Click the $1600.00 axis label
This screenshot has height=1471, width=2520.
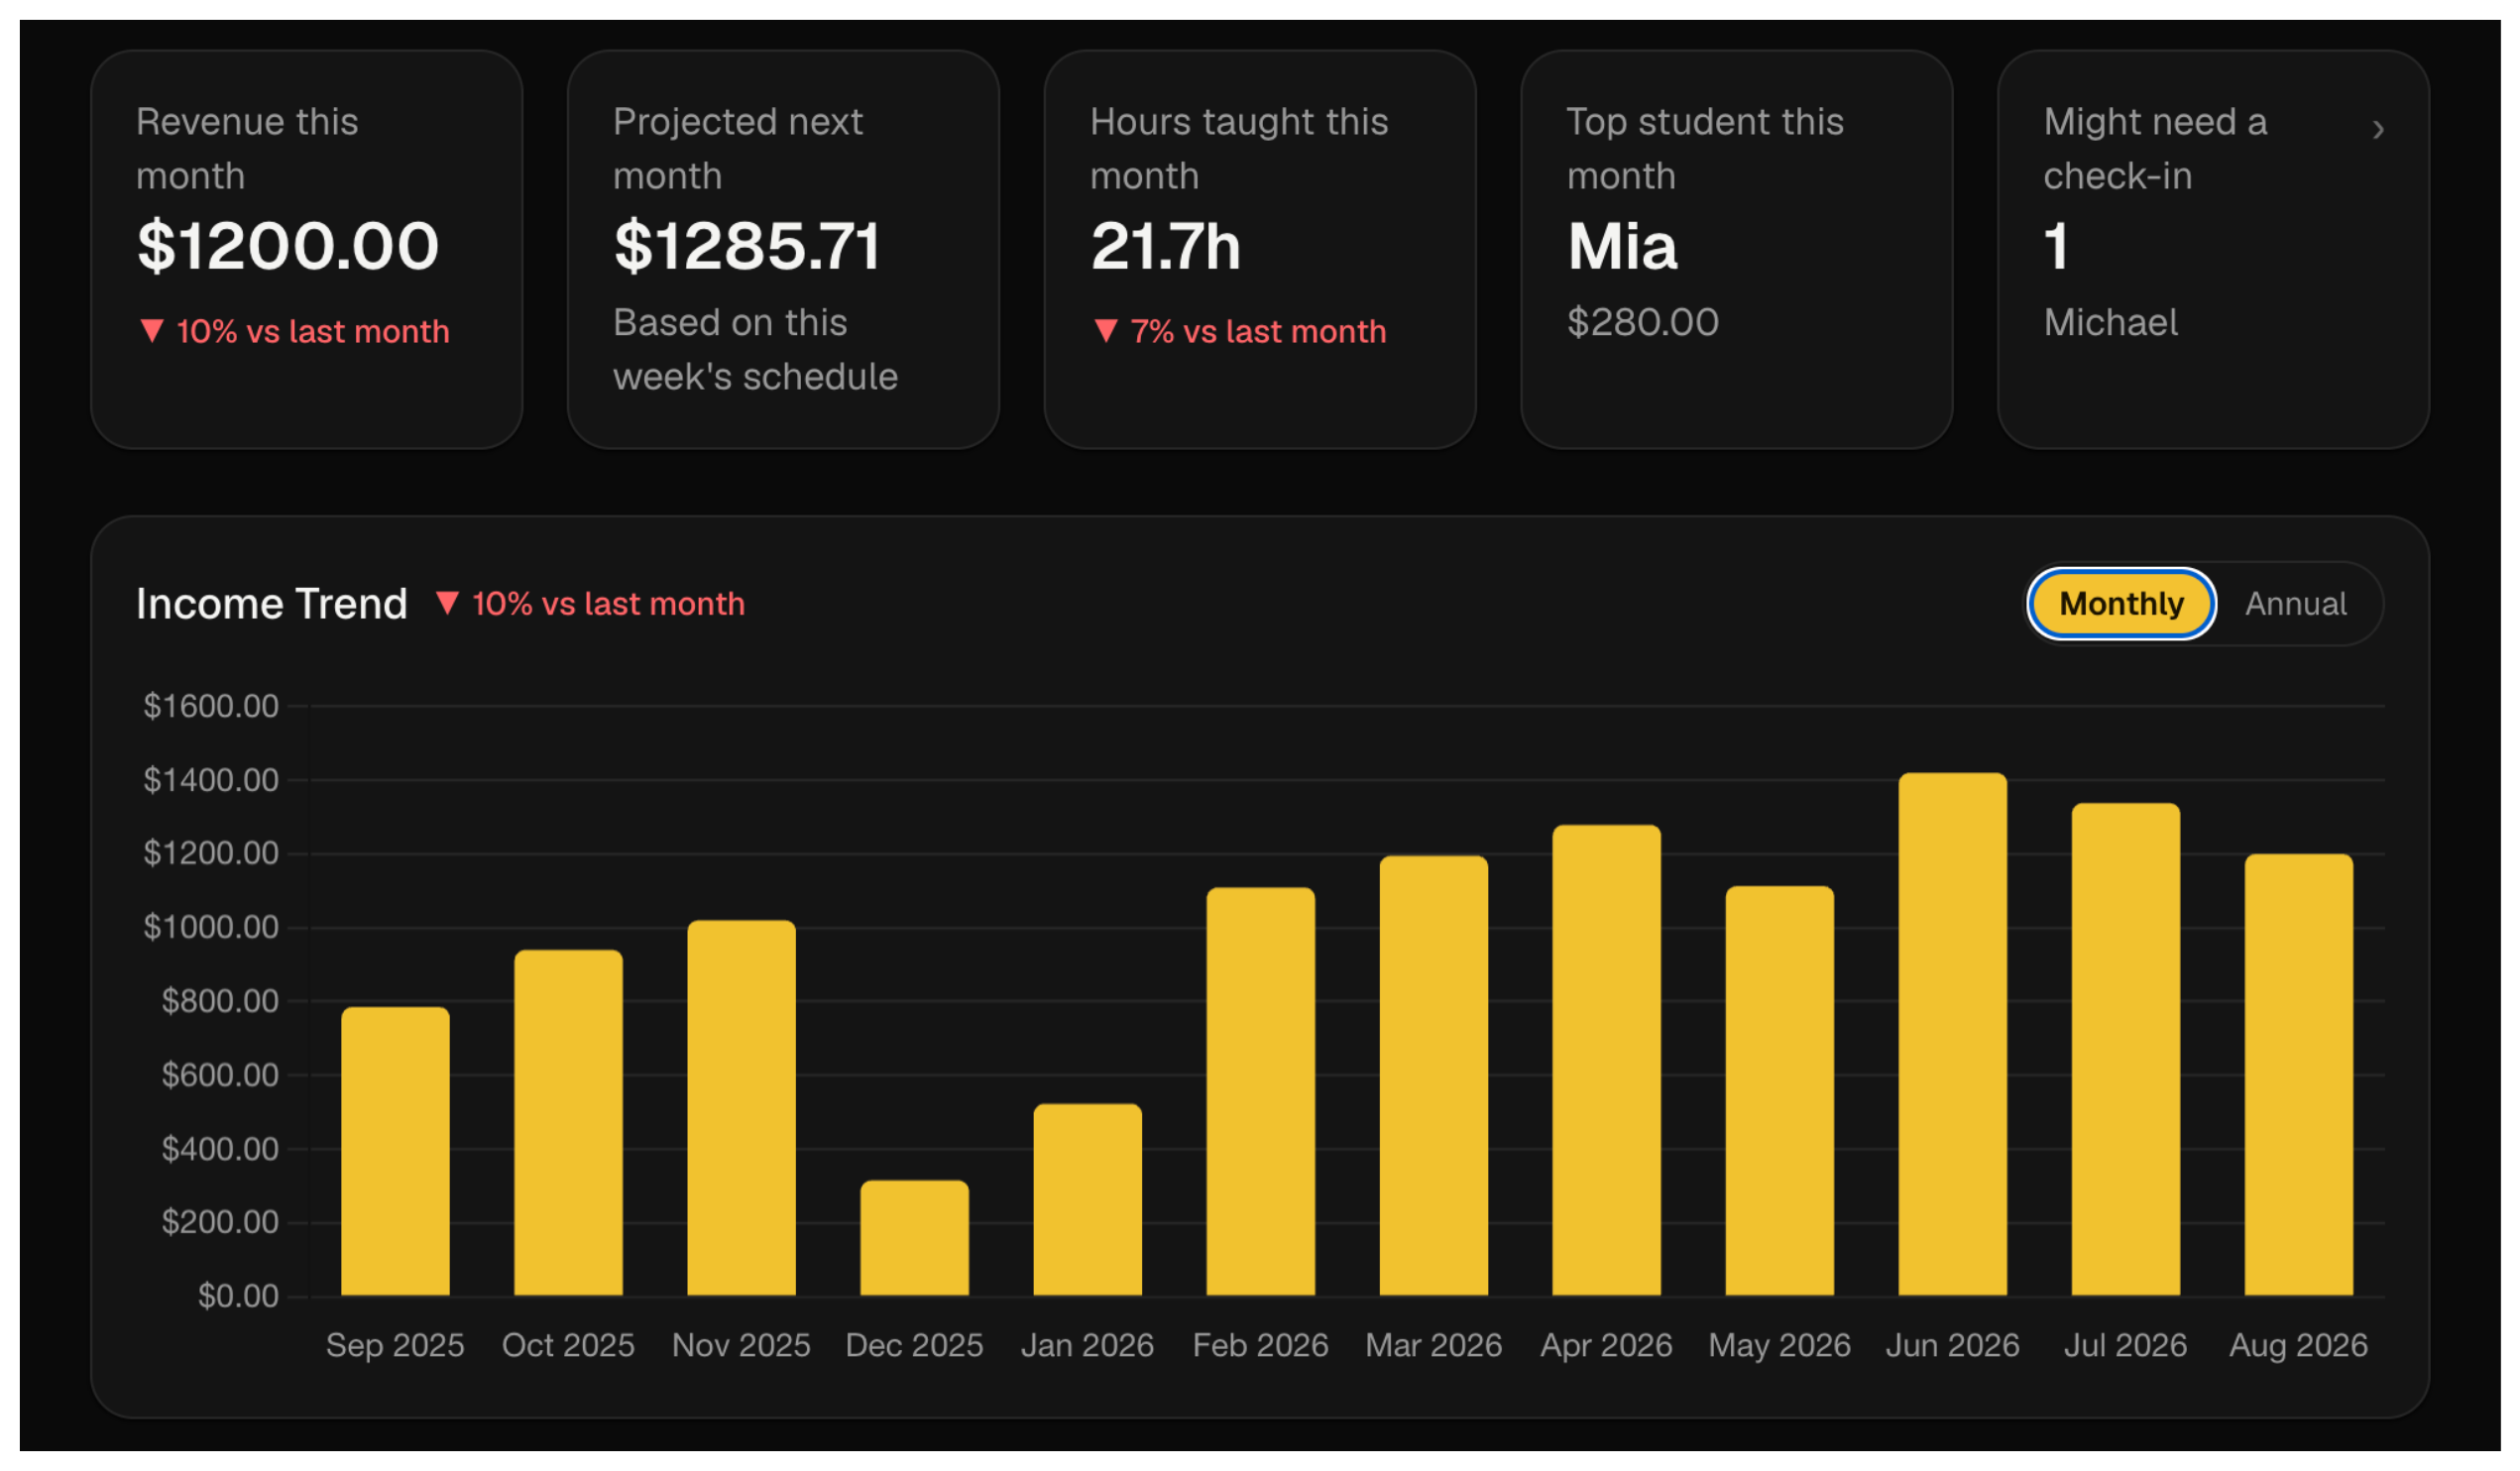(x=211, y=706)
